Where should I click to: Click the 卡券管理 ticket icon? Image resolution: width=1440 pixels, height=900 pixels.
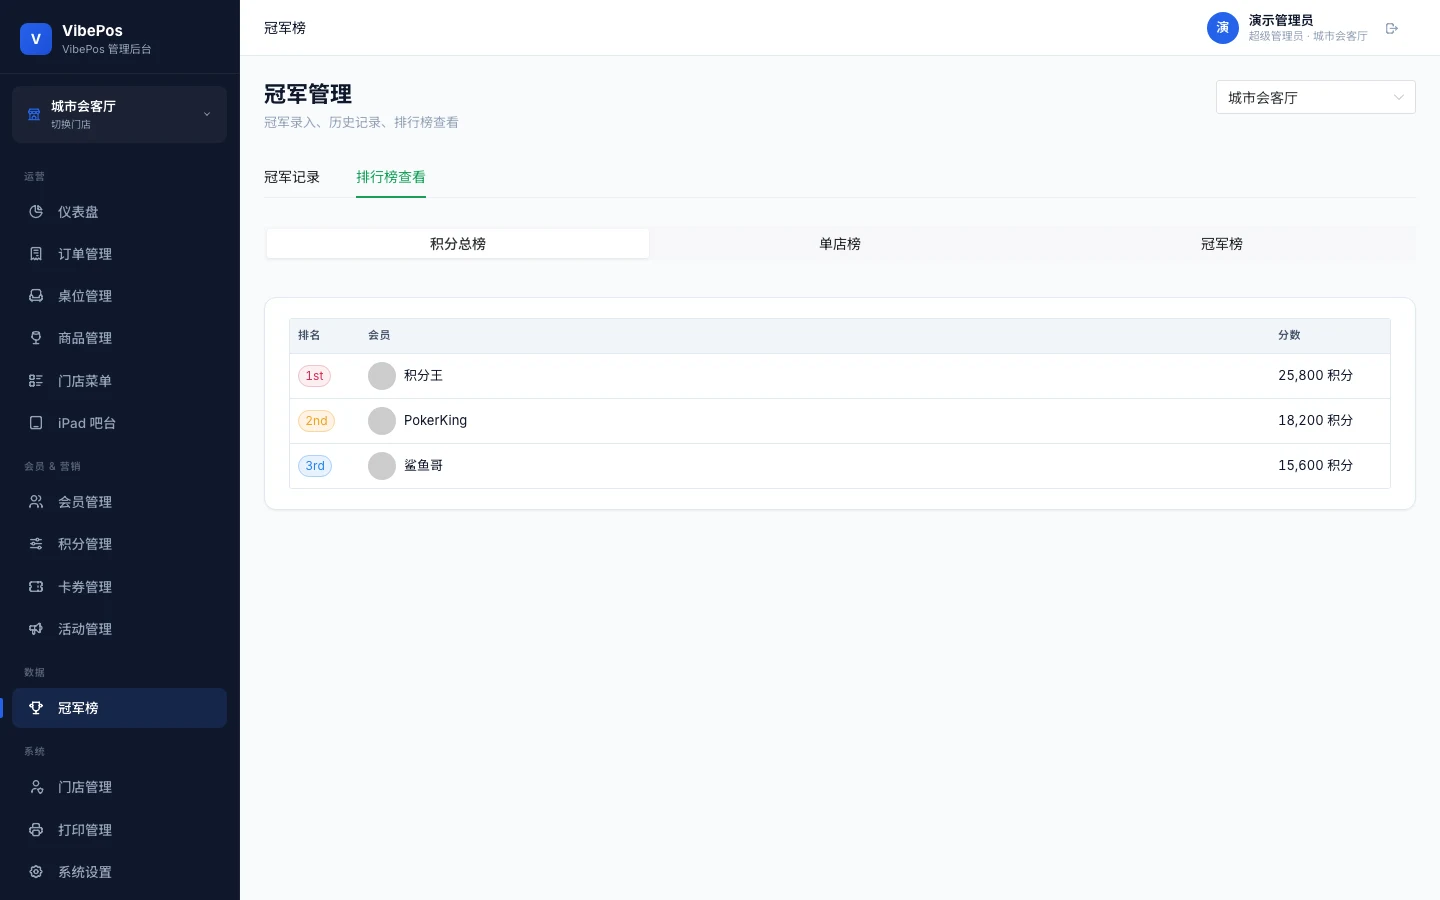coord(36,587)
